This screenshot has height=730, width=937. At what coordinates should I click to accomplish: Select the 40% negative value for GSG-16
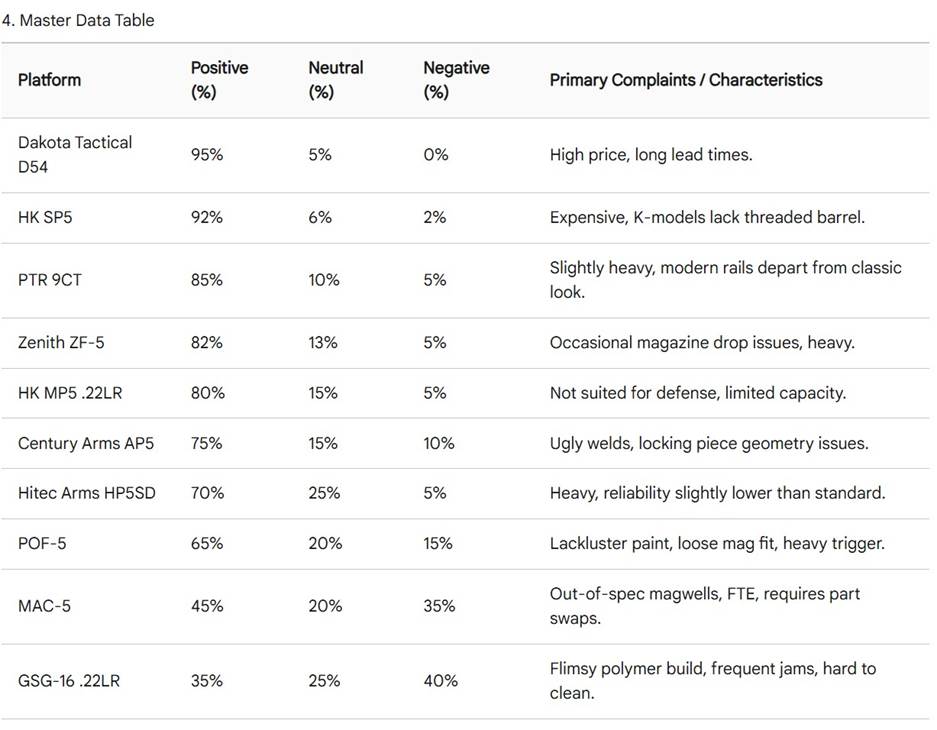click(440, 681)
